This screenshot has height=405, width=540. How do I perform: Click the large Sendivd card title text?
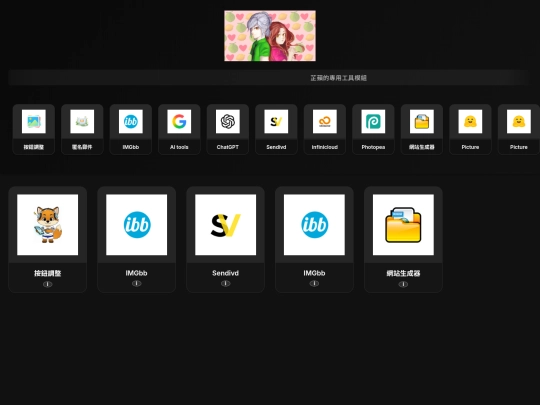coord(226,273)
